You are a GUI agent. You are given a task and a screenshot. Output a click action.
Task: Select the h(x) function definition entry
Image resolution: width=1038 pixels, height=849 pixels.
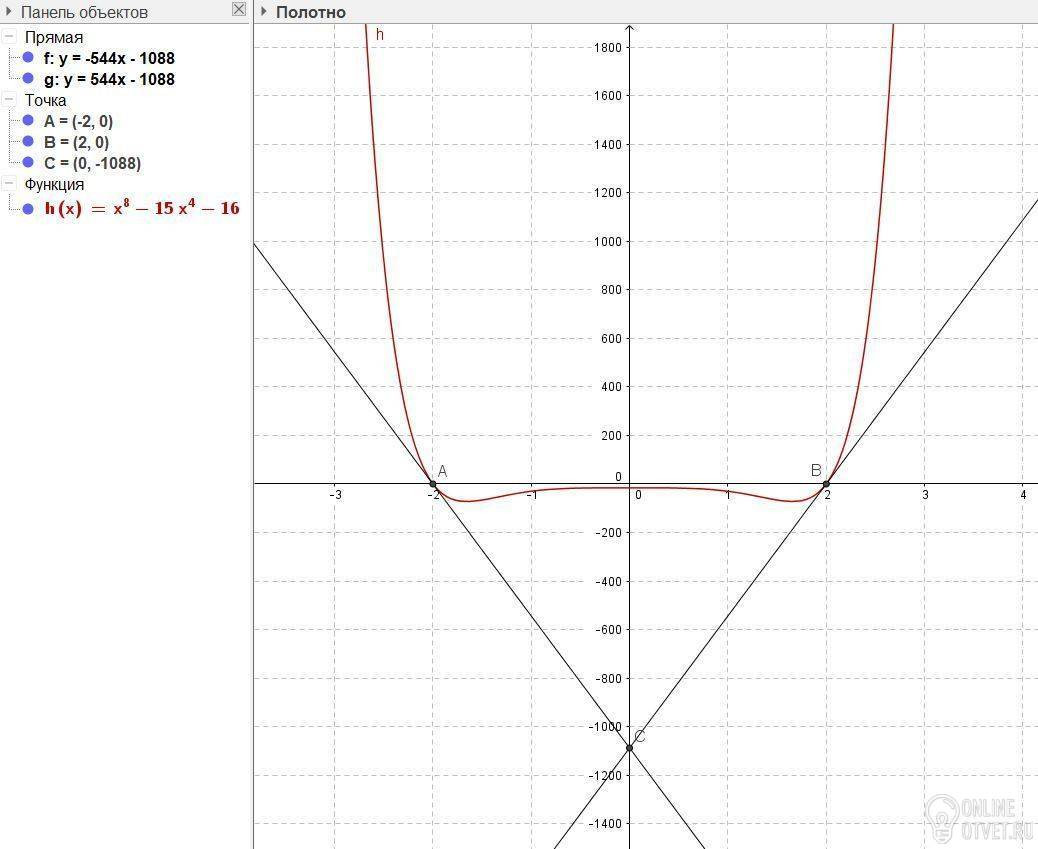[x=141, y=208]
